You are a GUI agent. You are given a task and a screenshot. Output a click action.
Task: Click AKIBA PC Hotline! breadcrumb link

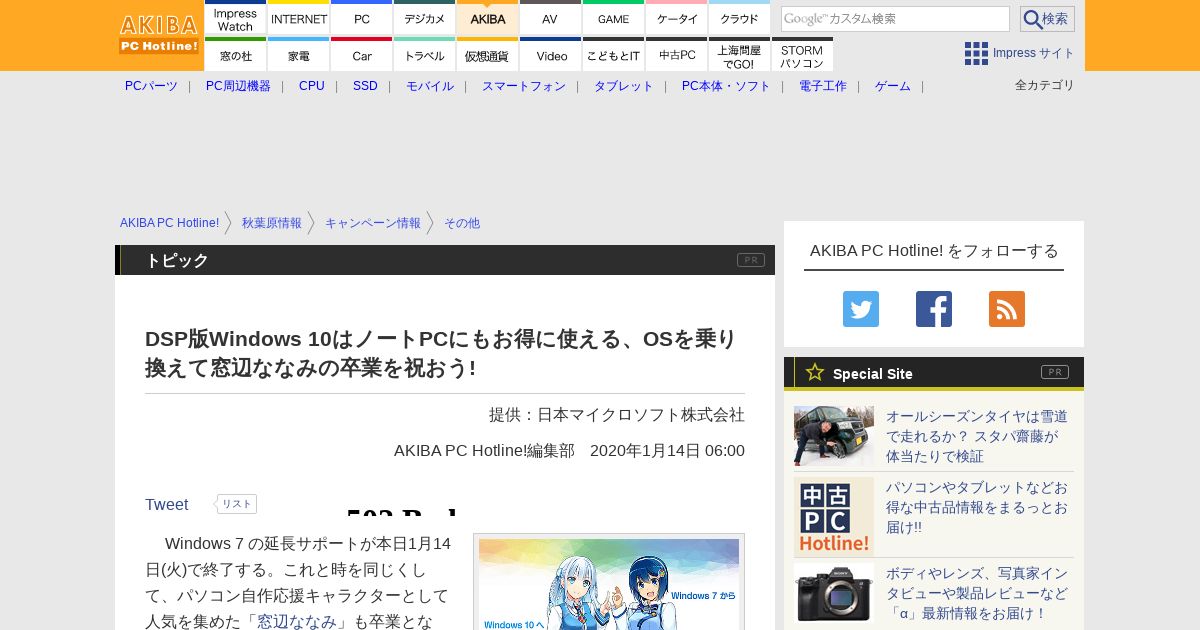(x=170, y=223)
